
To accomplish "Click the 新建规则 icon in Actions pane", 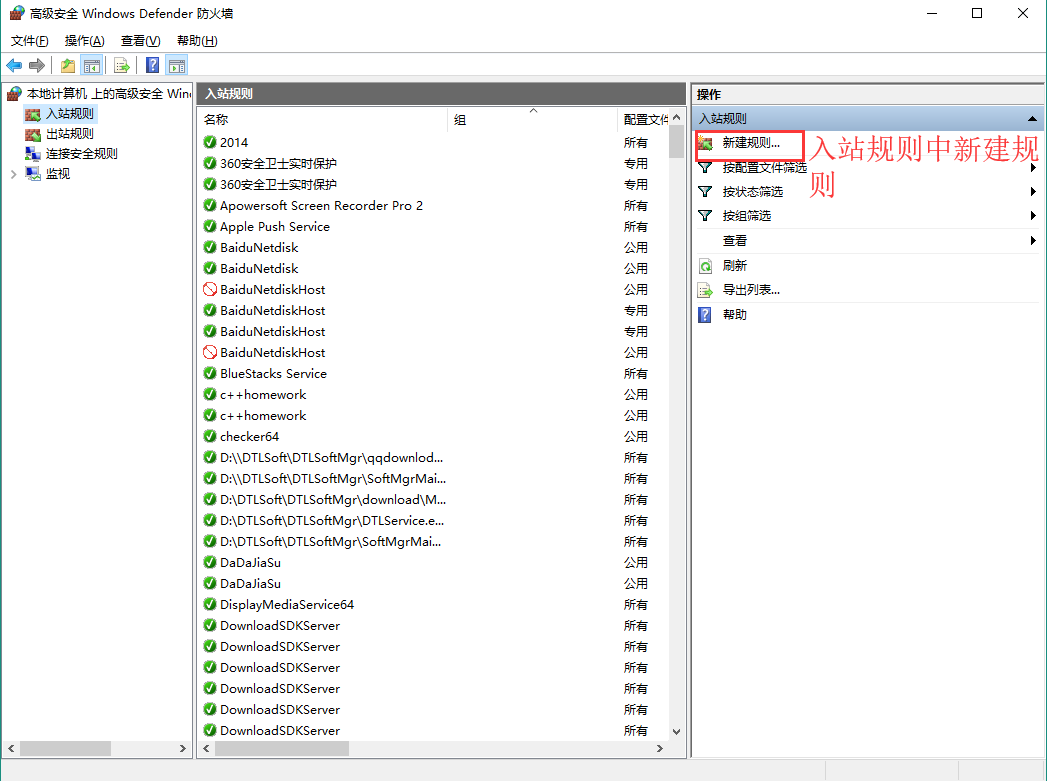I will 705,143.
